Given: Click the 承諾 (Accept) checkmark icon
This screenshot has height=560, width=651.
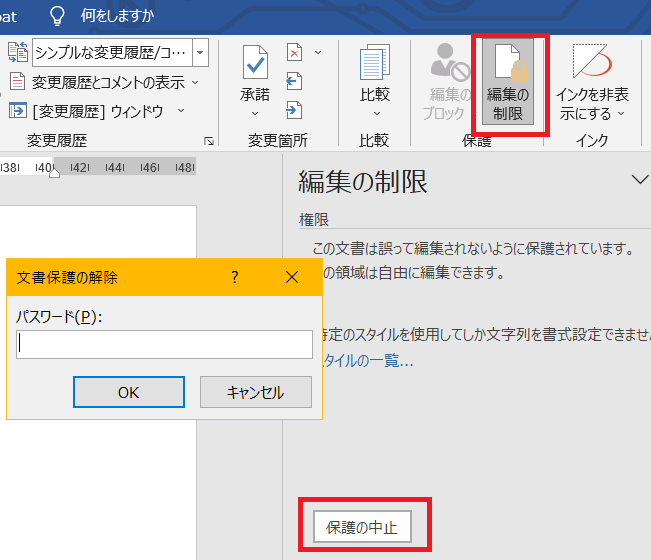Looking at the screenshot, I should pyautogui.click(x=255, y=65).
